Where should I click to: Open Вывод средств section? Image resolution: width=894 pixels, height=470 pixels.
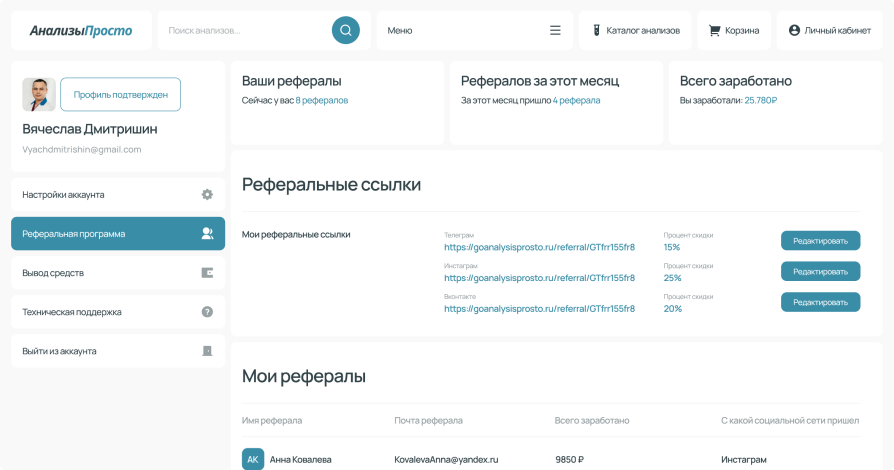pos(118,273)
